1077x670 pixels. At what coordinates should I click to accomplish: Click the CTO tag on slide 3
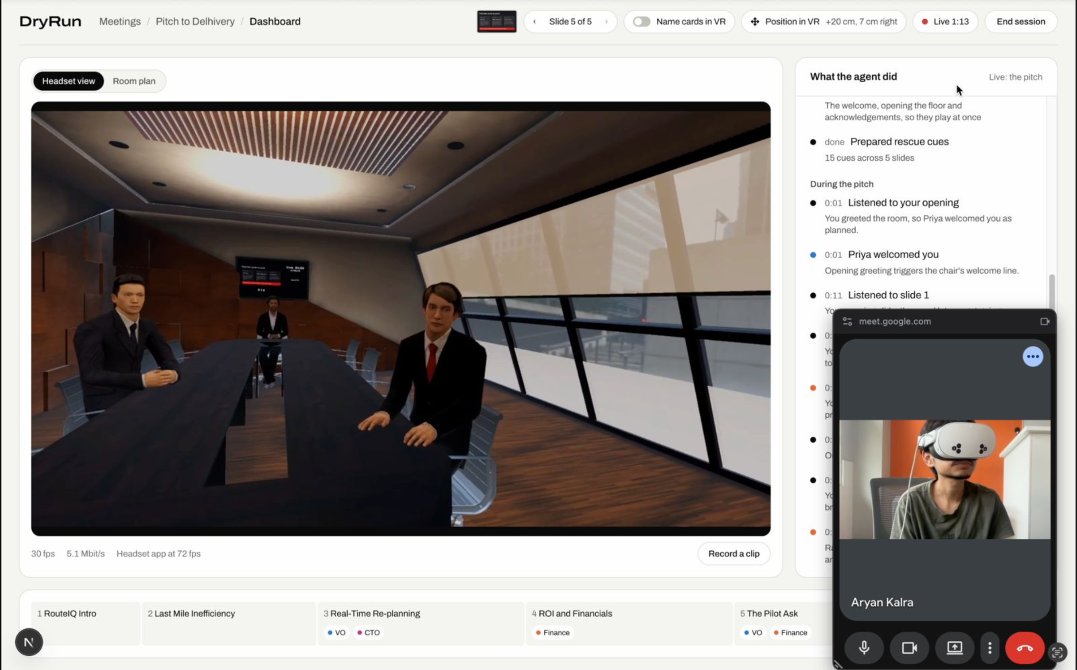tap(368, 633)
